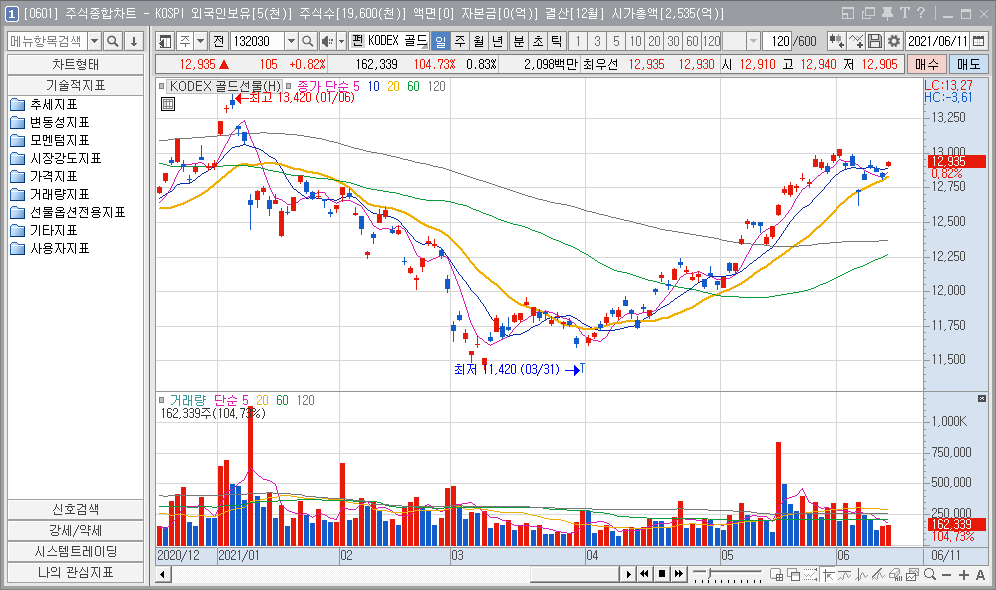Open the dropdown arrow beside speaker icon
This screenshot has width=996, height=590.
pos(341,41)
